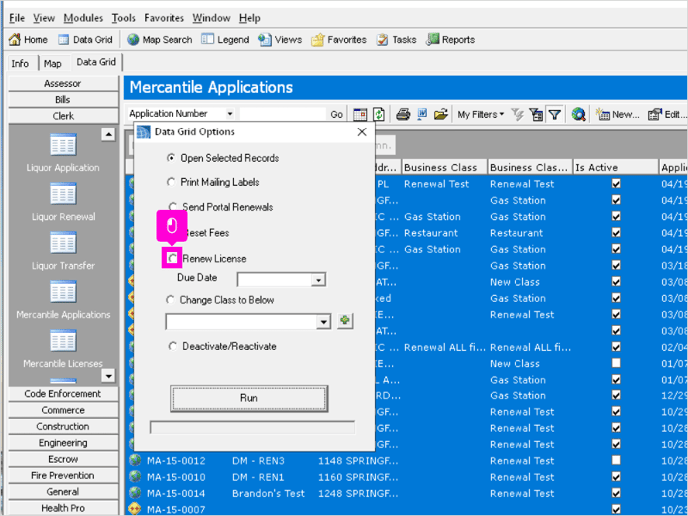The image size is (688, 516).
Task: Click the MA-15-0014 application number cell
Action: click(176, 493)
